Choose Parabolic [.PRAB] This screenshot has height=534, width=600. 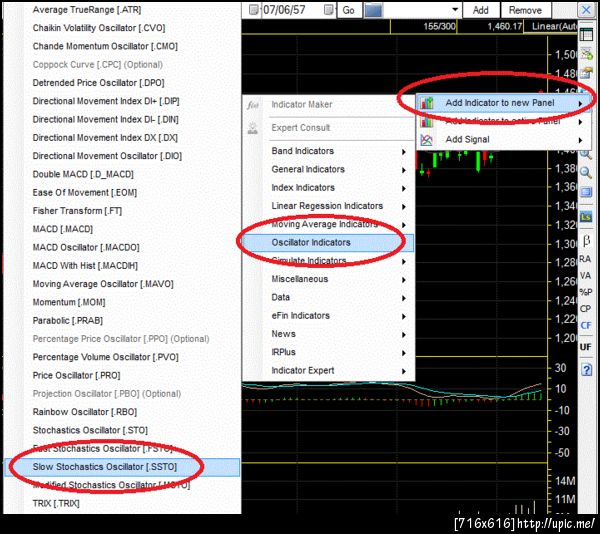68,321
